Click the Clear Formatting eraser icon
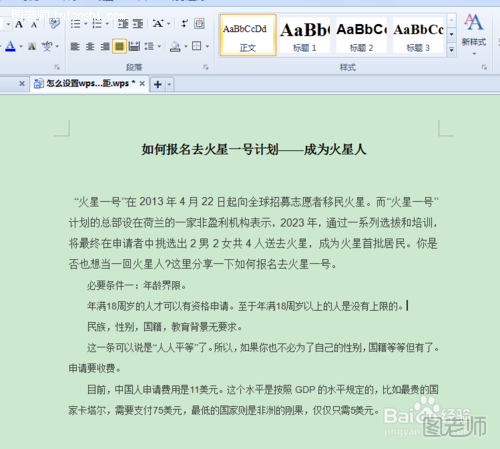The height and width of the screenshot is (449, 500). (x=54, y=24)
